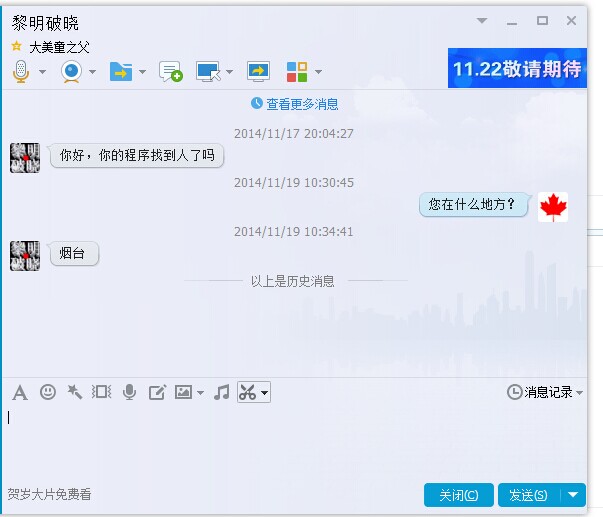Click the remote desktop control icon

[x=208, y=71]
